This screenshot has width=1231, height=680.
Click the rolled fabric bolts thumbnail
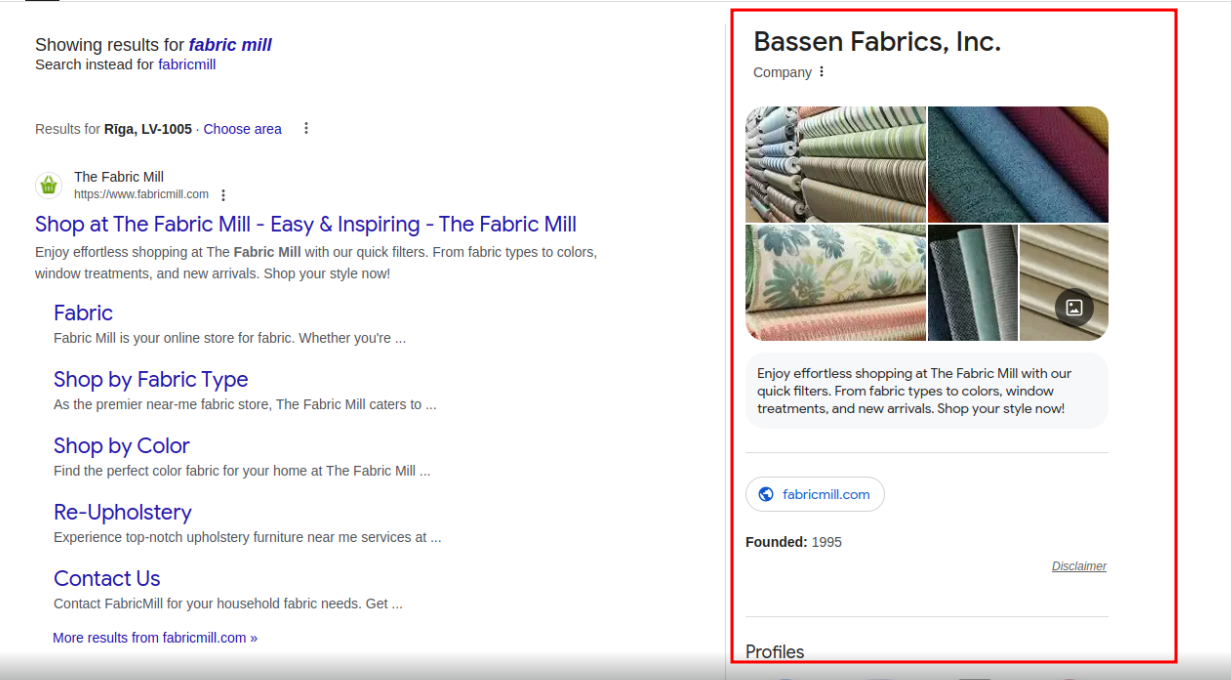836,163
